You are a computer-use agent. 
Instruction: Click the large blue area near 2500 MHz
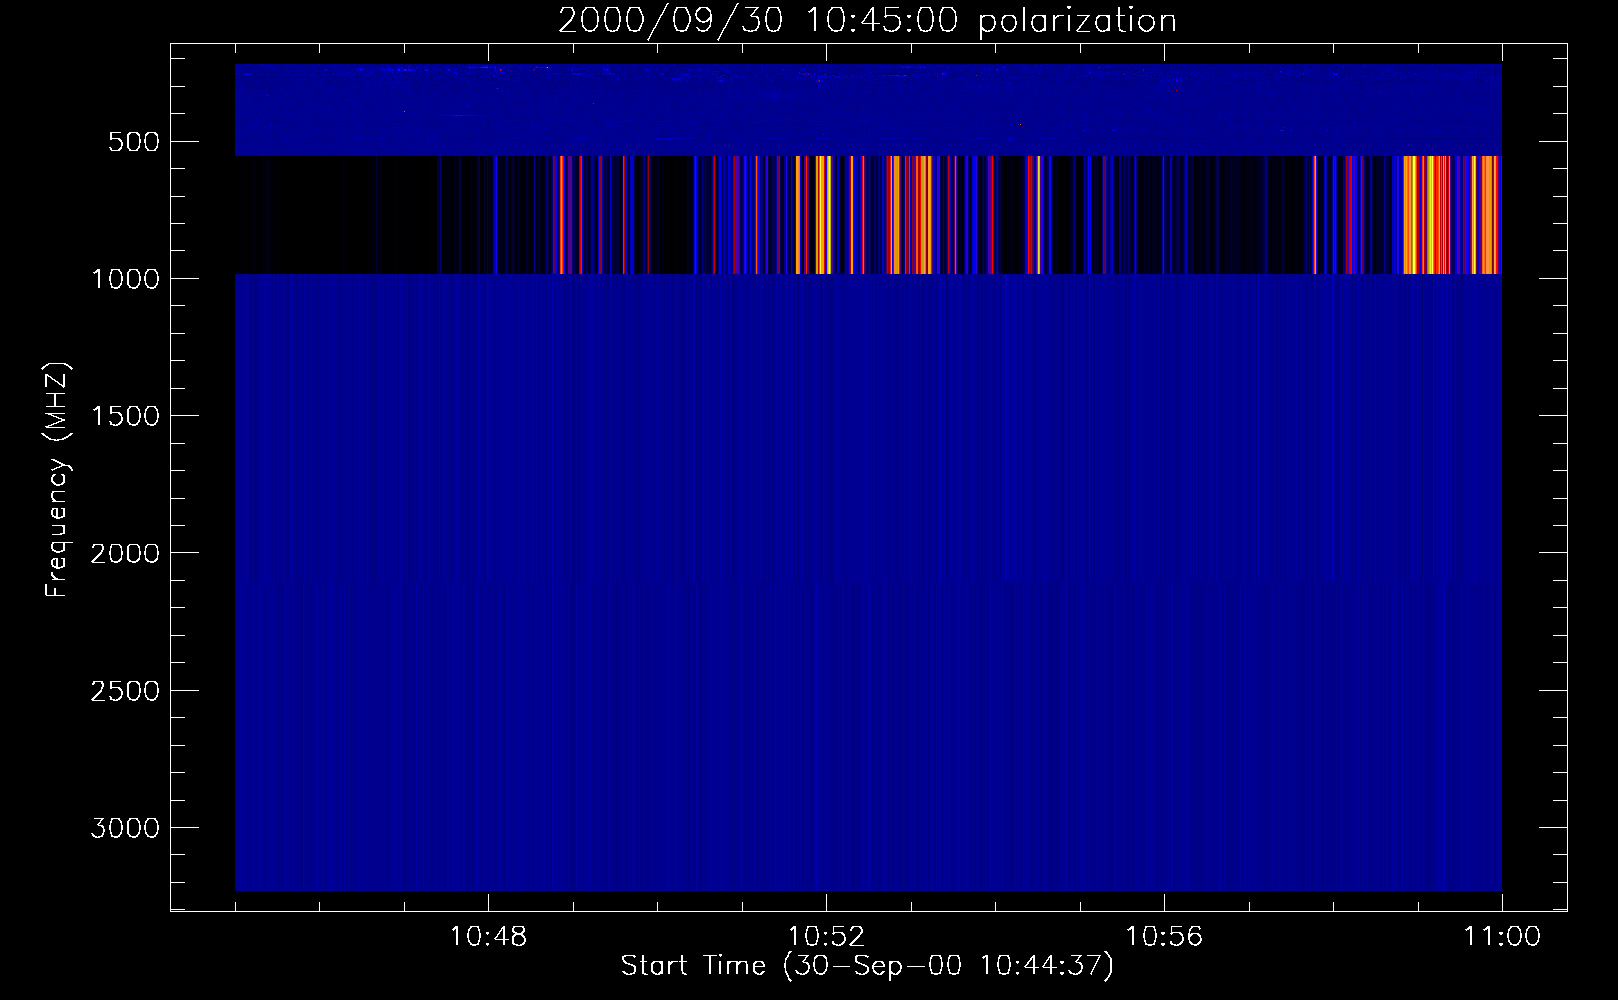click(868, 690)
